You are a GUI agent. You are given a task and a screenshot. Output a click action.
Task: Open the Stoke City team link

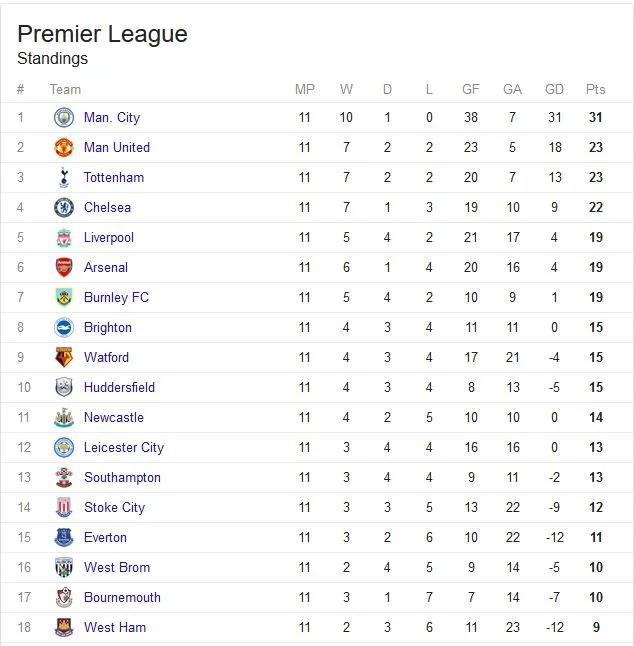(115, 508)
